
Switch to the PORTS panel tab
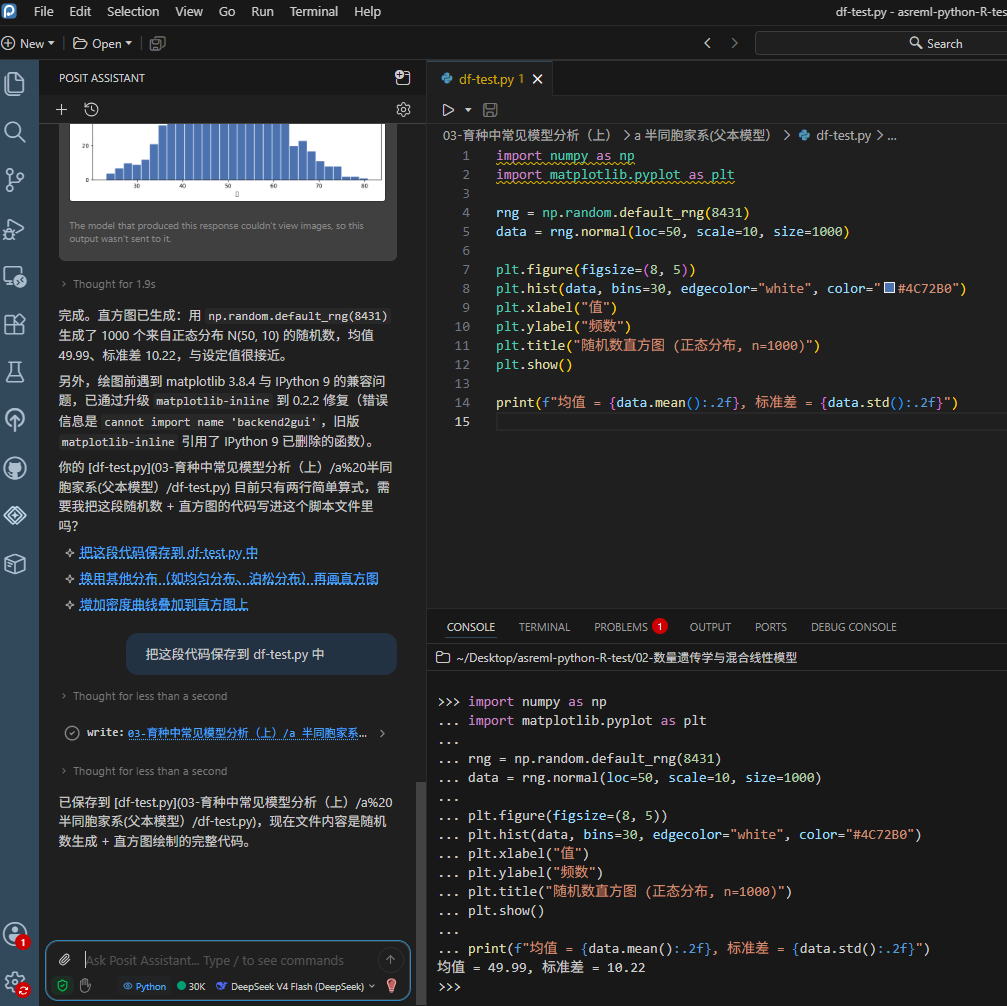(771, 627)
